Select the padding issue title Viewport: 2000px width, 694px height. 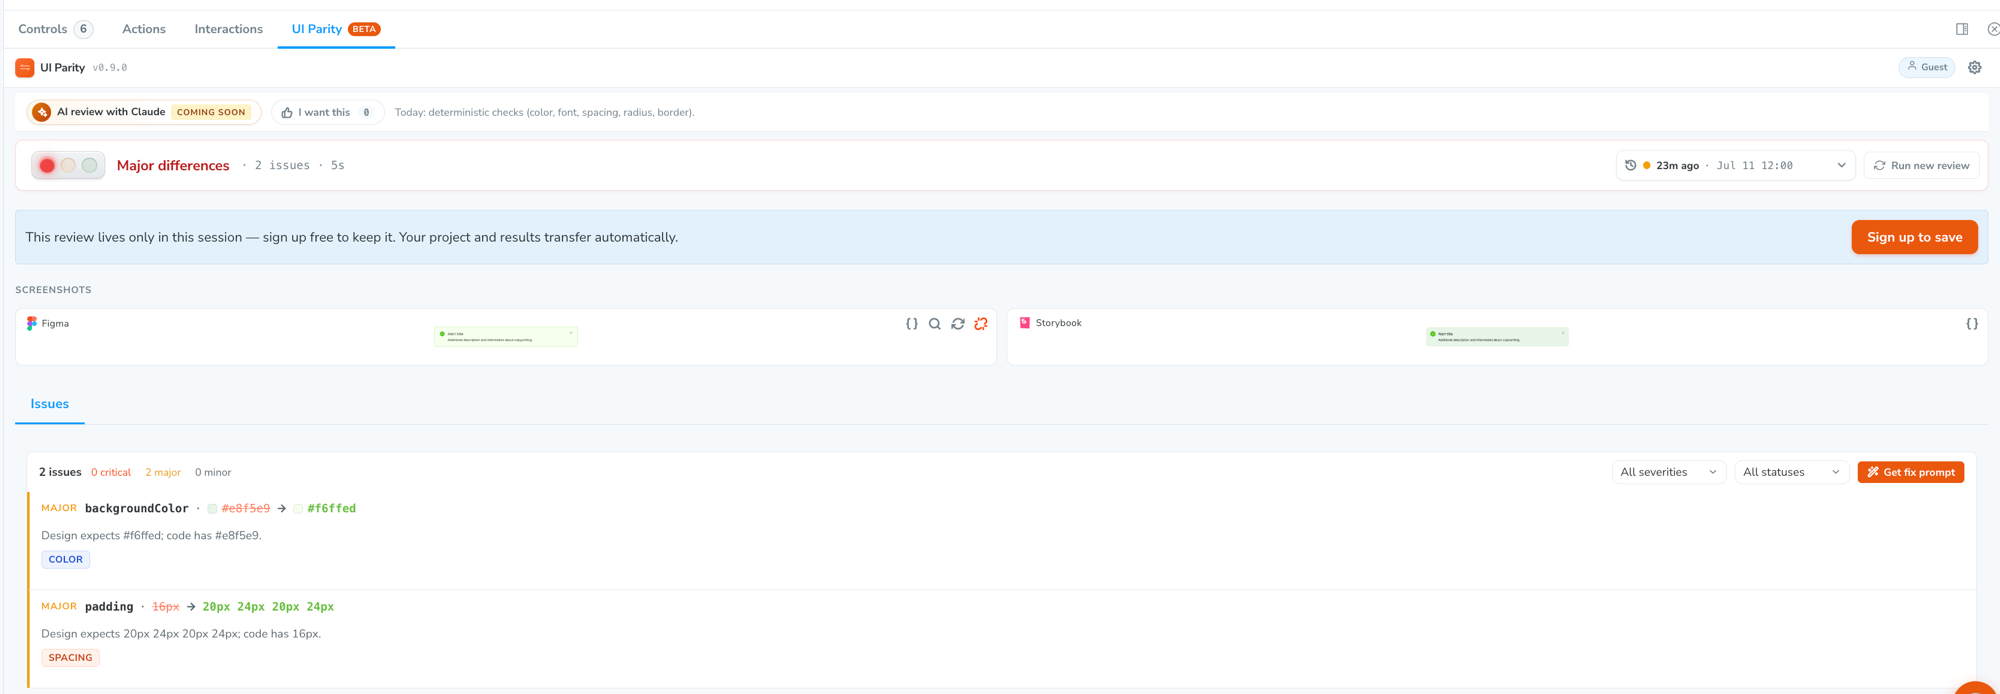point(109,607)
